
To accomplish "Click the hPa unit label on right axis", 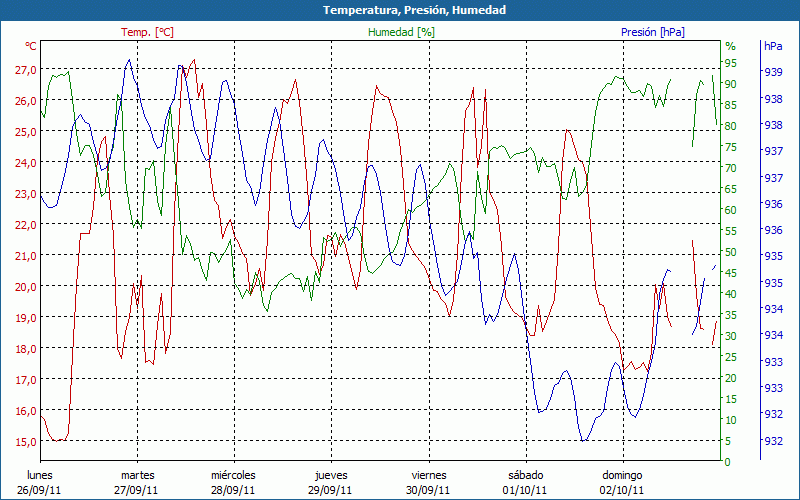I will [x=773, y=46].
